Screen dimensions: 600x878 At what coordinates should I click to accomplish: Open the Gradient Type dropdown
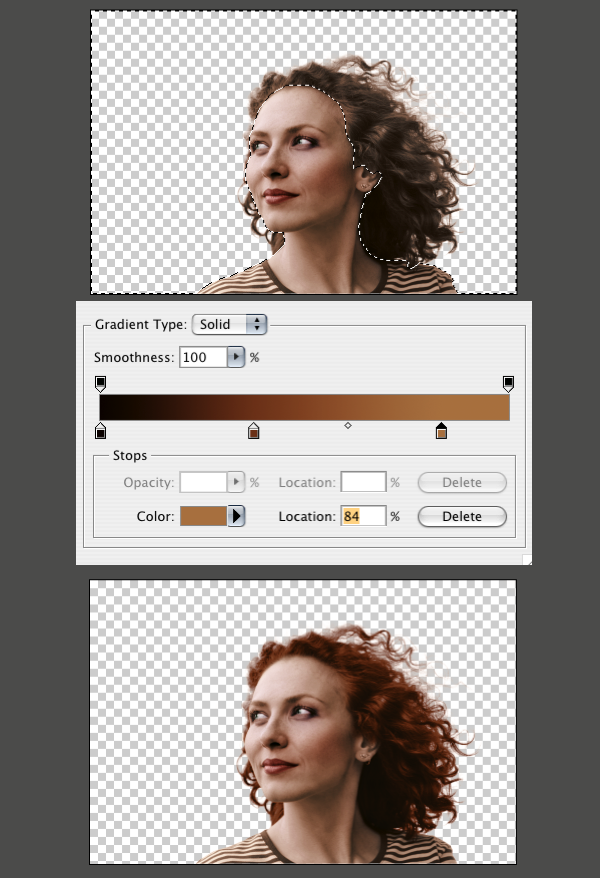230,324
